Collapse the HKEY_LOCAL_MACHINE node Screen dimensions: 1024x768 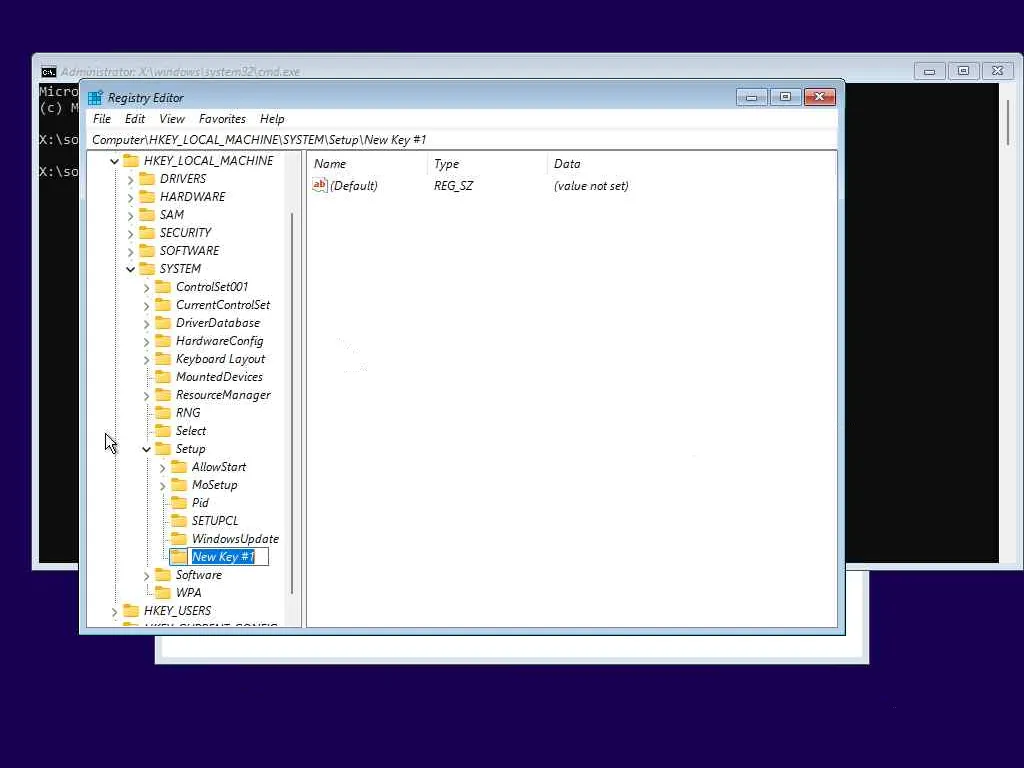114,161
